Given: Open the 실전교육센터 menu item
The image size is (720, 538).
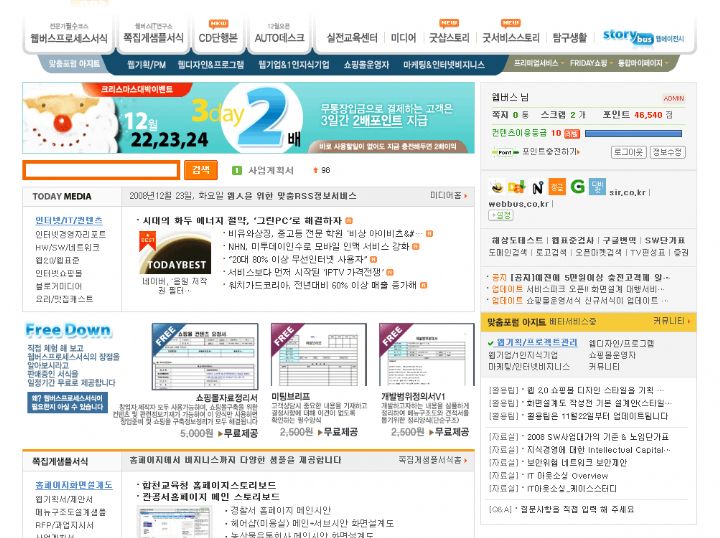Looking at the screenshot, I should pyautogui.click(x=352, y=38).
